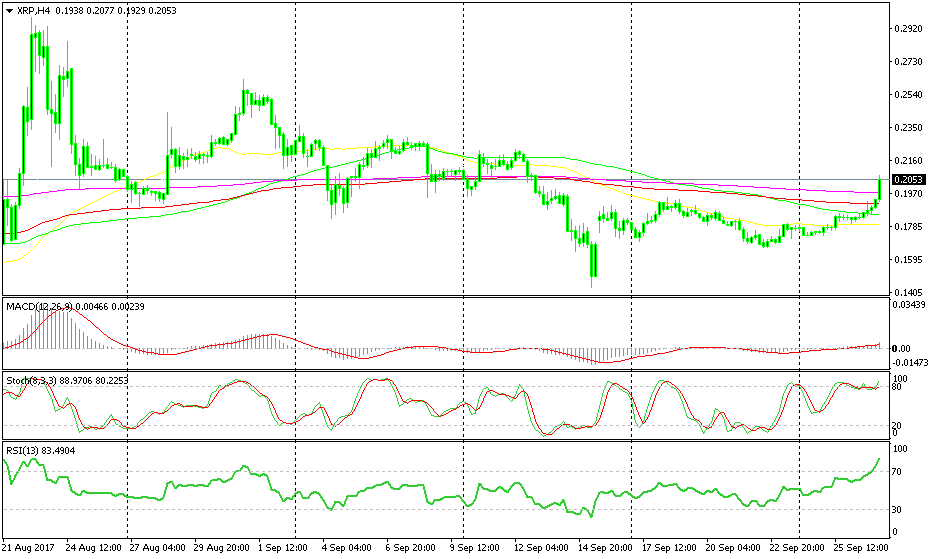This screenshot has width=929, height=559.
Task: Select the 1 Sep 12:00 time label
Action: [x=283, y=547]
